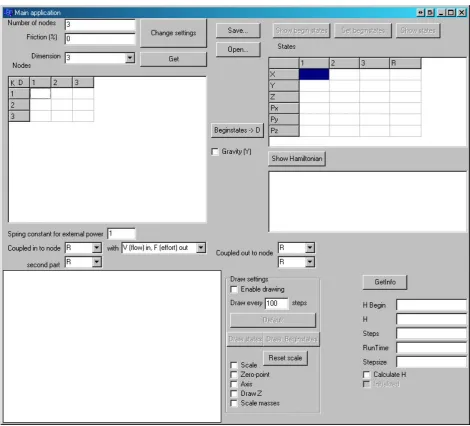470x426 pixels.
Task: Click the H Begin field
Action: [432, 305]
